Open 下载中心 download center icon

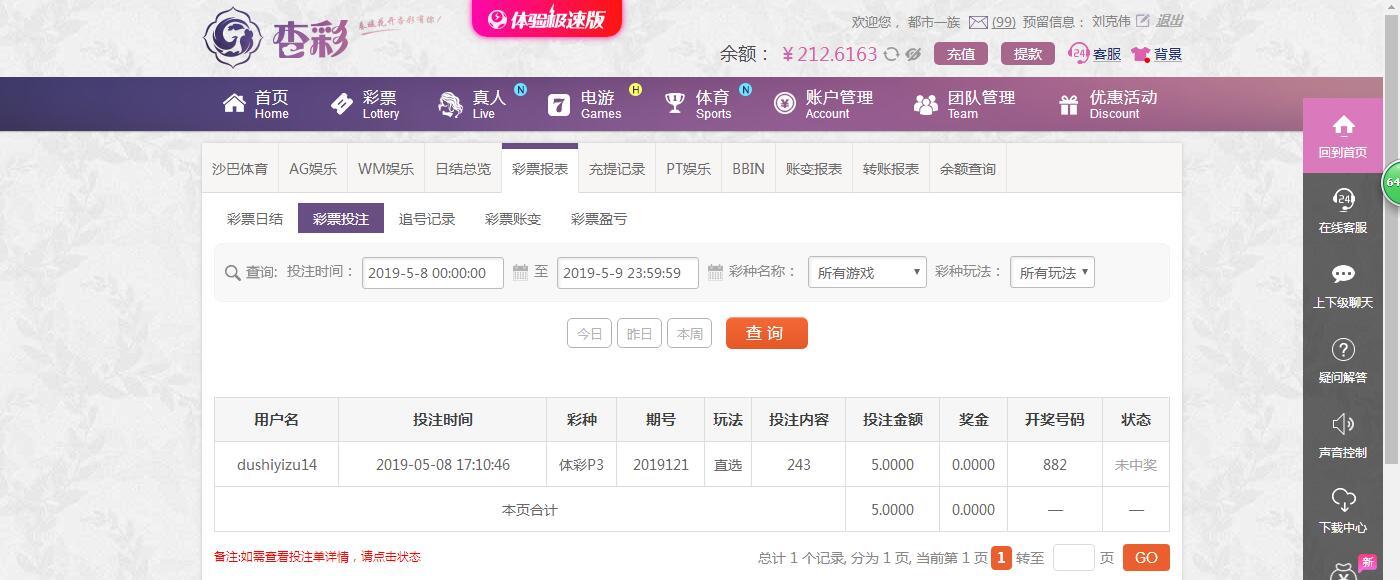click(x=1343, y=500)
